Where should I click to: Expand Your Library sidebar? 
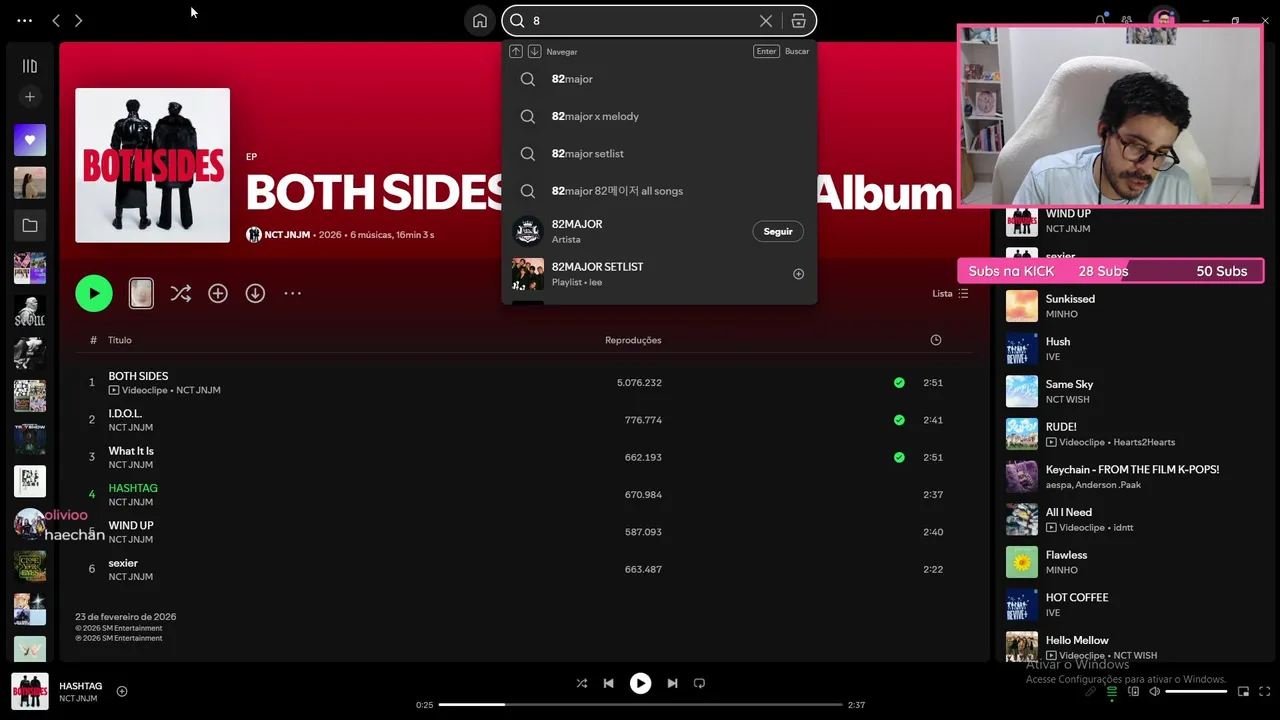(x=30, y=66)
